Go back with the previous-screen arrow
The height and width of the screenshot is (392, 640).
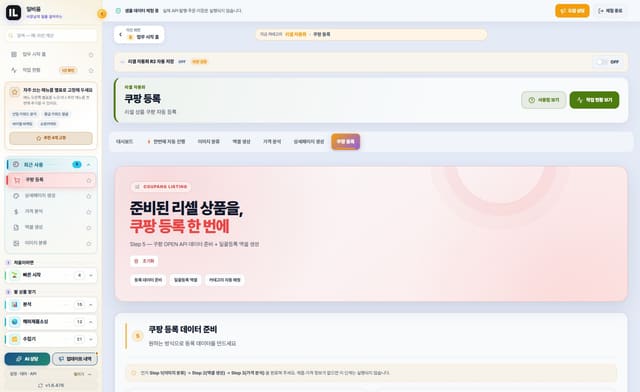[x=120, y=34]
